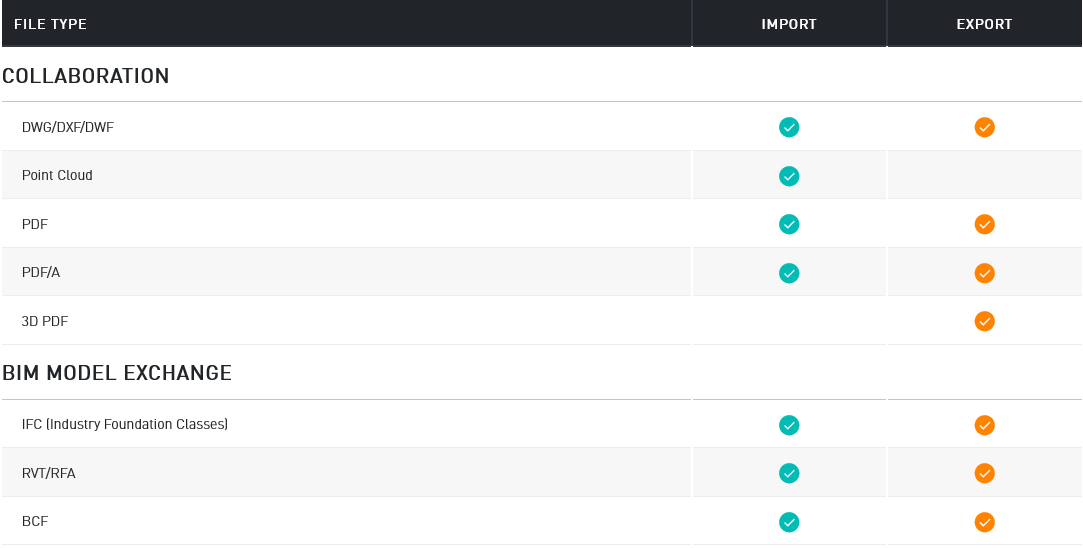Screen dimensions: 1083x548
Task: Select the PDF import checkmark icon
Action: pos(789,224)
